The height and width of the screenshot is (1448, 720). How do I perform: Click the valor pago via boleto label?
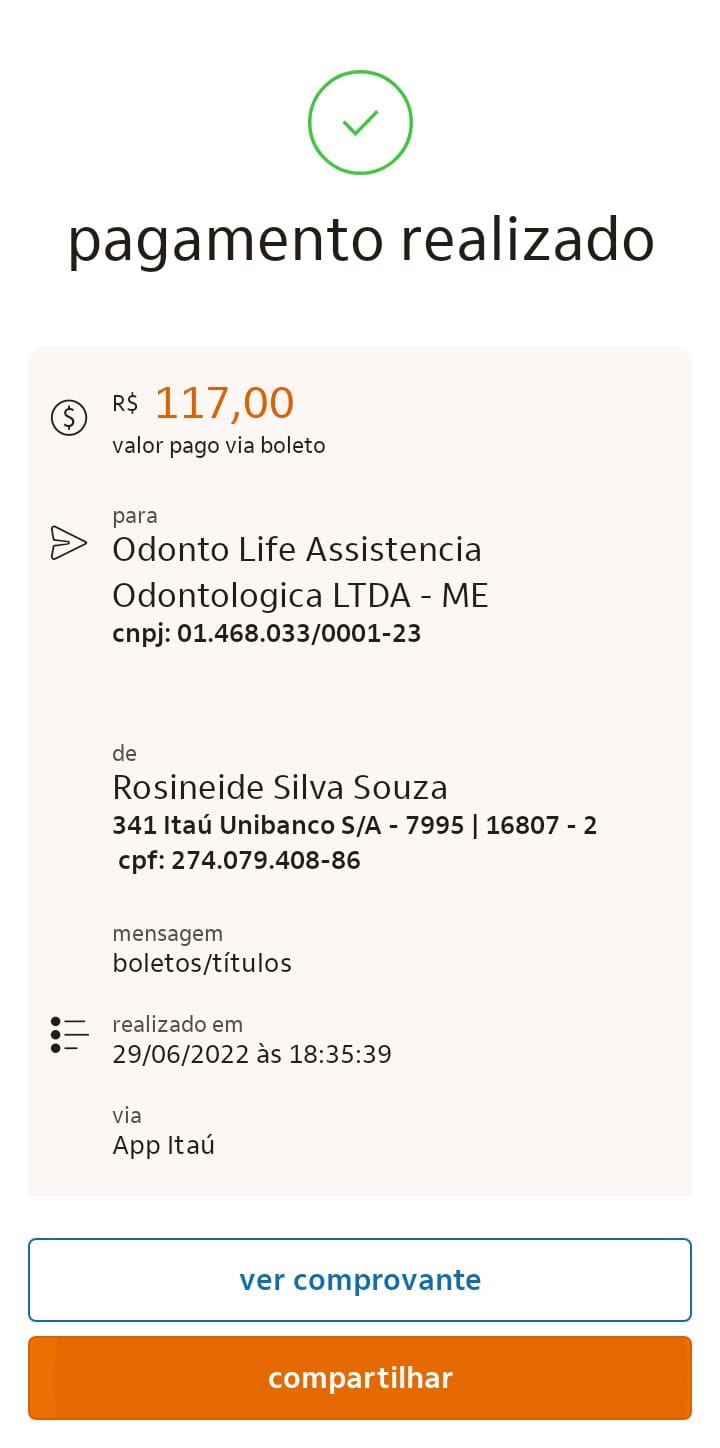point(219,446)
